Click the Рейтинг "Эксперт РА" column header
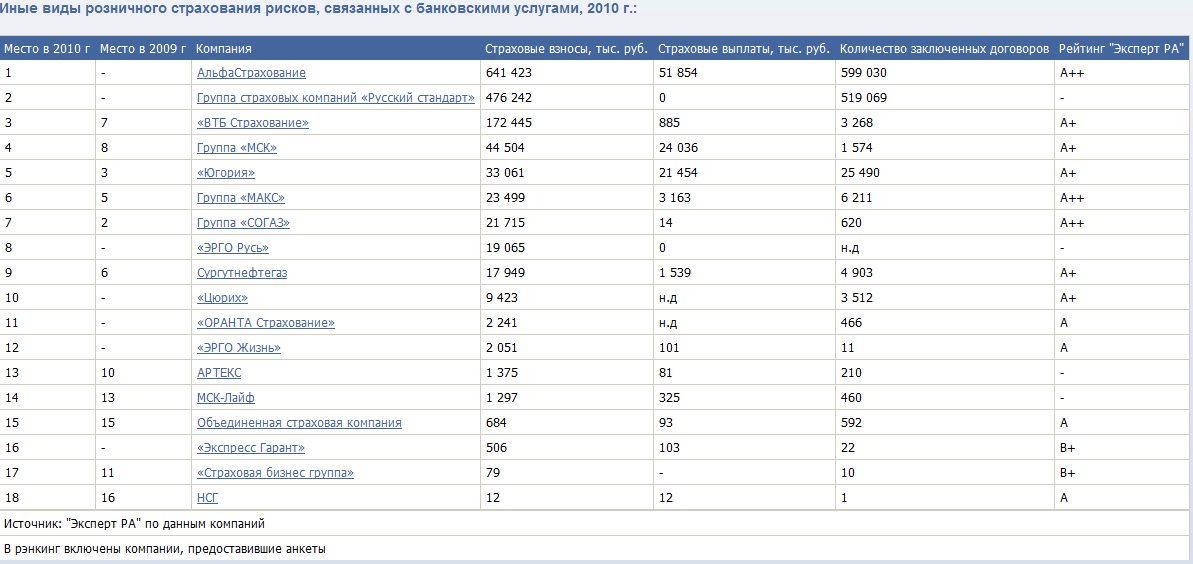 (x=1121, y=49)
